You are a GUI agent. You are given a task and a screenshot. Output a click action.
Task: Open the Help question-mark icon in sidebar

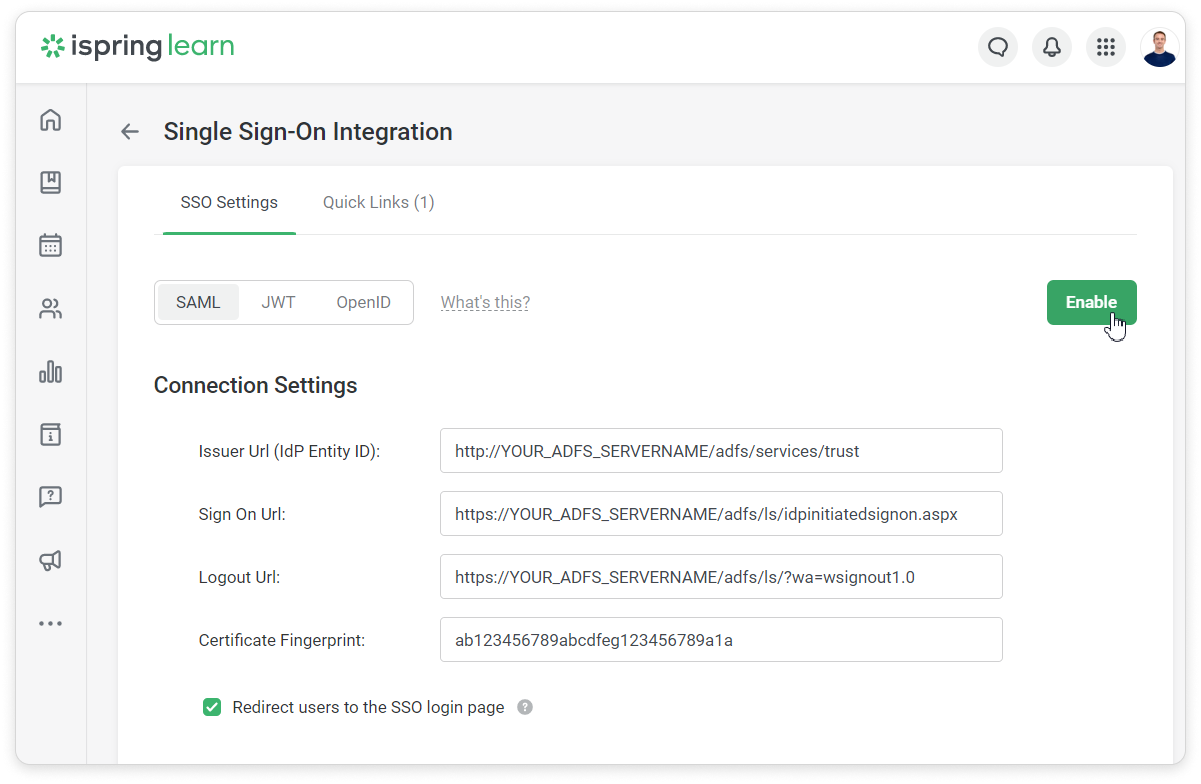coord(50,497)
